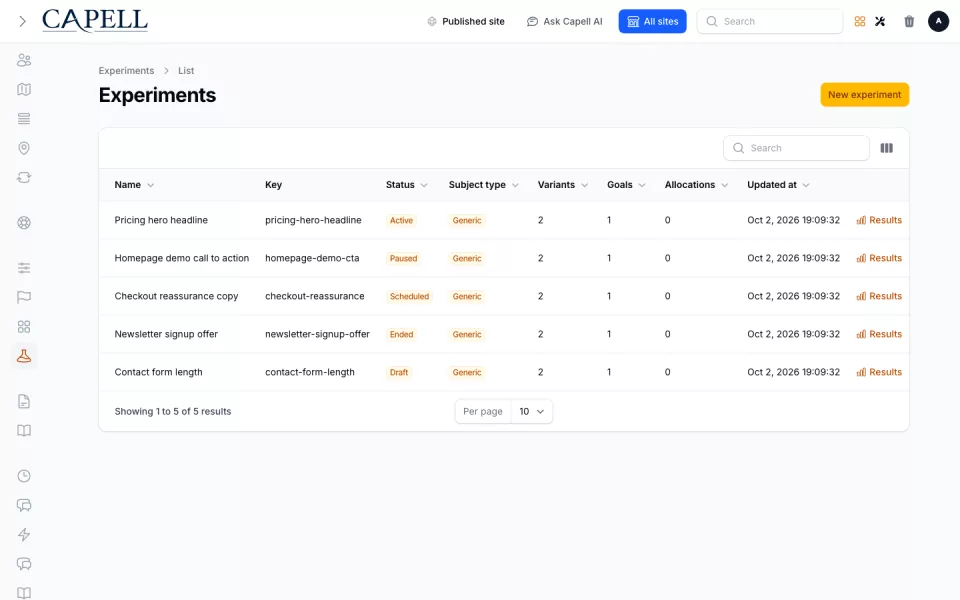View Results for Contact form length
960x600 pixels.
[879, 372]
